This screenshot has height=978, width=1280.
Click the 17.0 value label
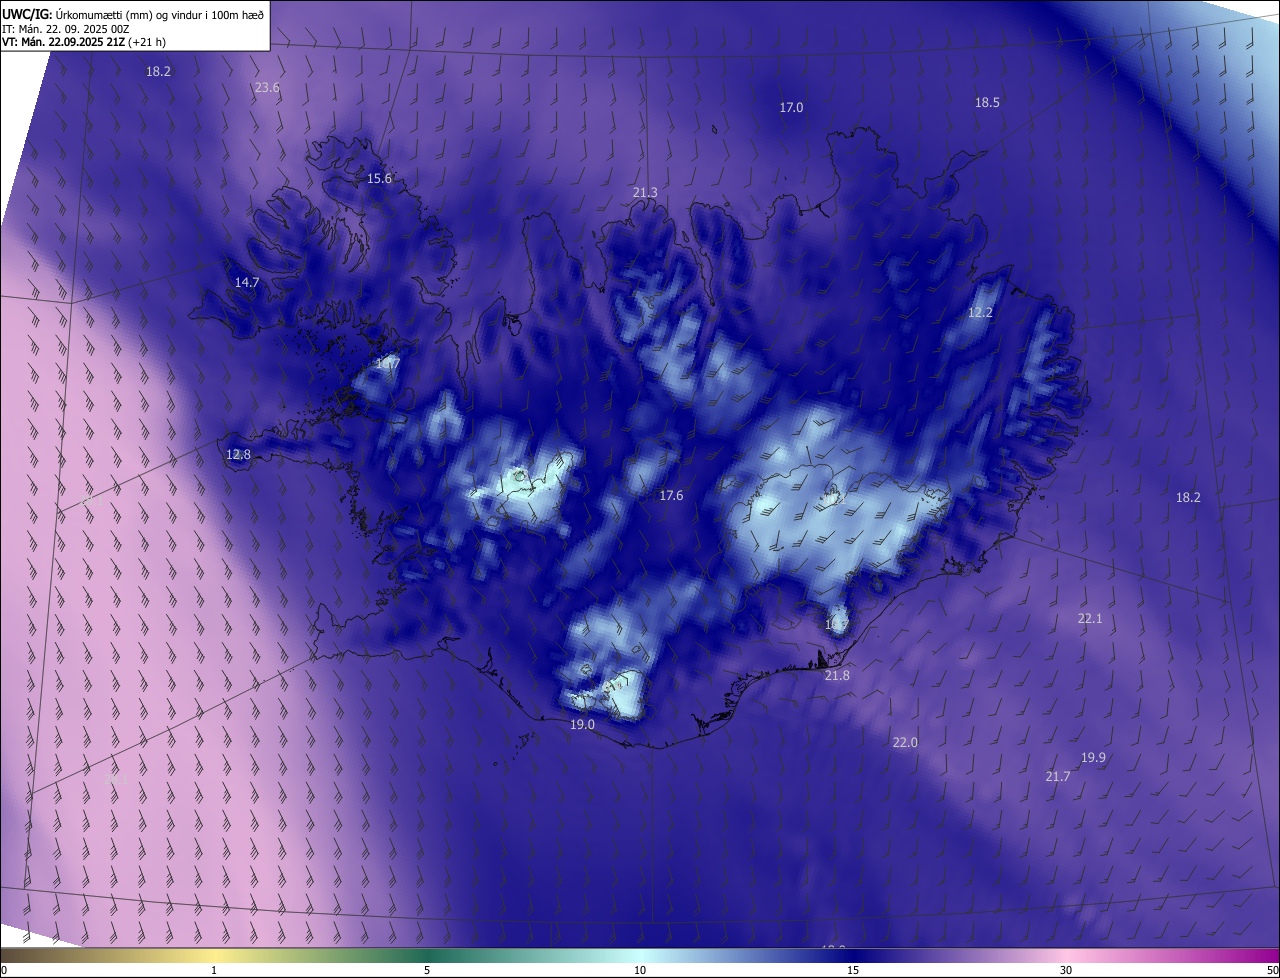coord(791,108)
